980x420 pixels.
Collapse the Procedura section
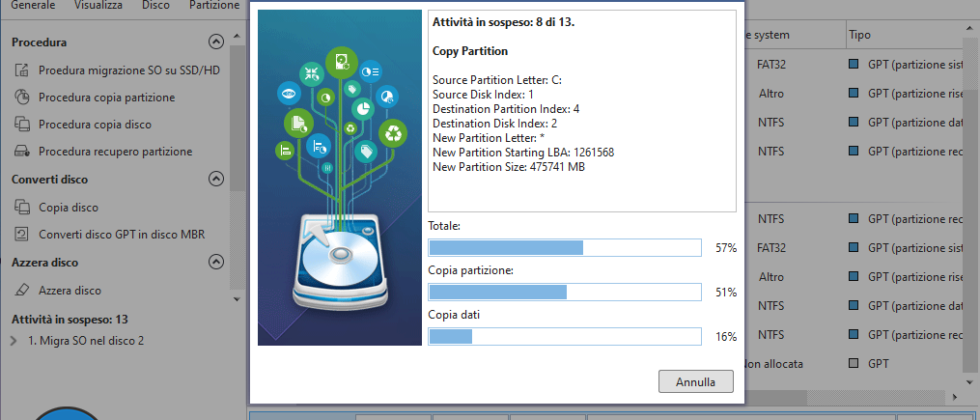click(216, 42)
